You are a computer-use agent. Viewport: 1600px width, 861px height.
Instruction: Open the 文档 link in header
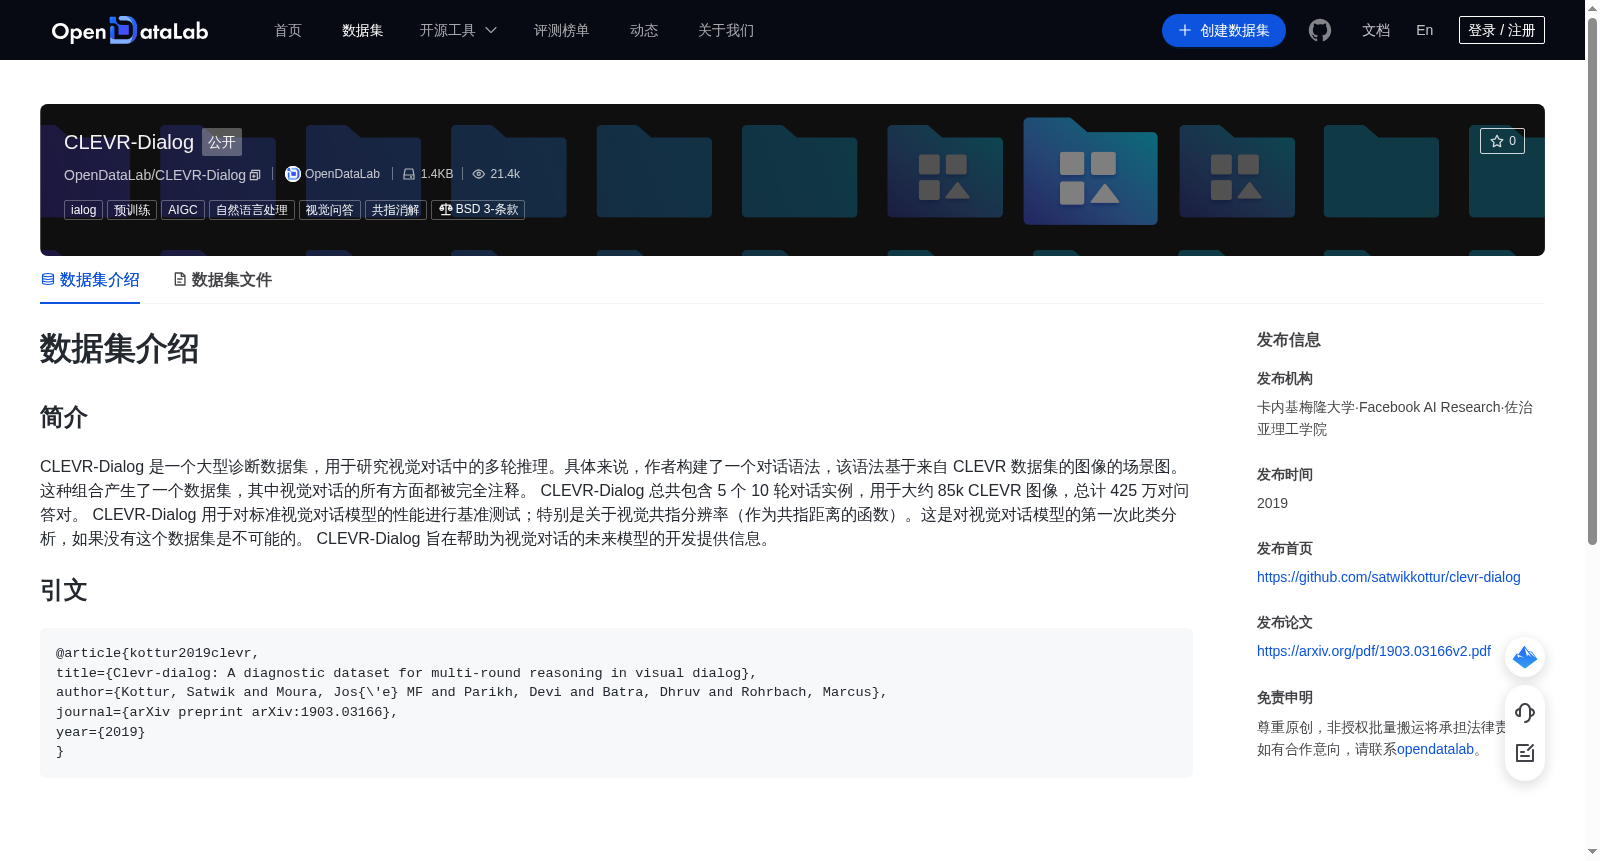coord(1376,30)
